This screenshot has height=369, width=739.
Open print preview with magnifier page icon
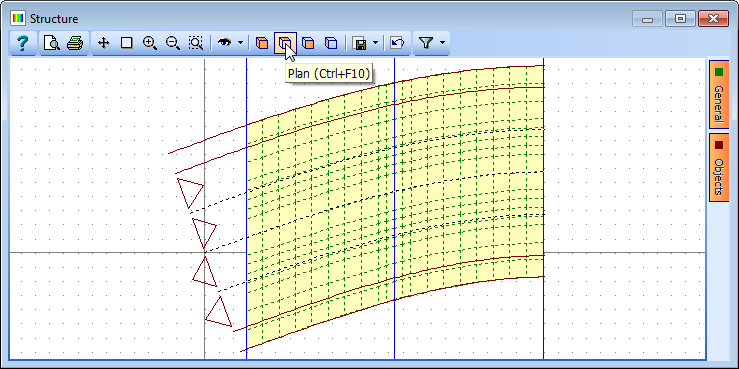tap(51, 43)
